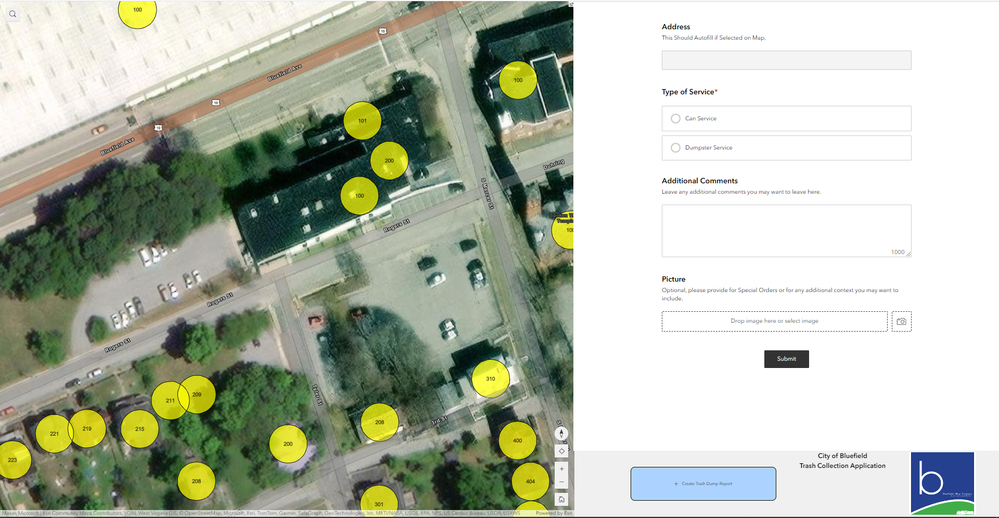
Task: Select marker 200 on the dark-roofed building
Action: point(389,161)
